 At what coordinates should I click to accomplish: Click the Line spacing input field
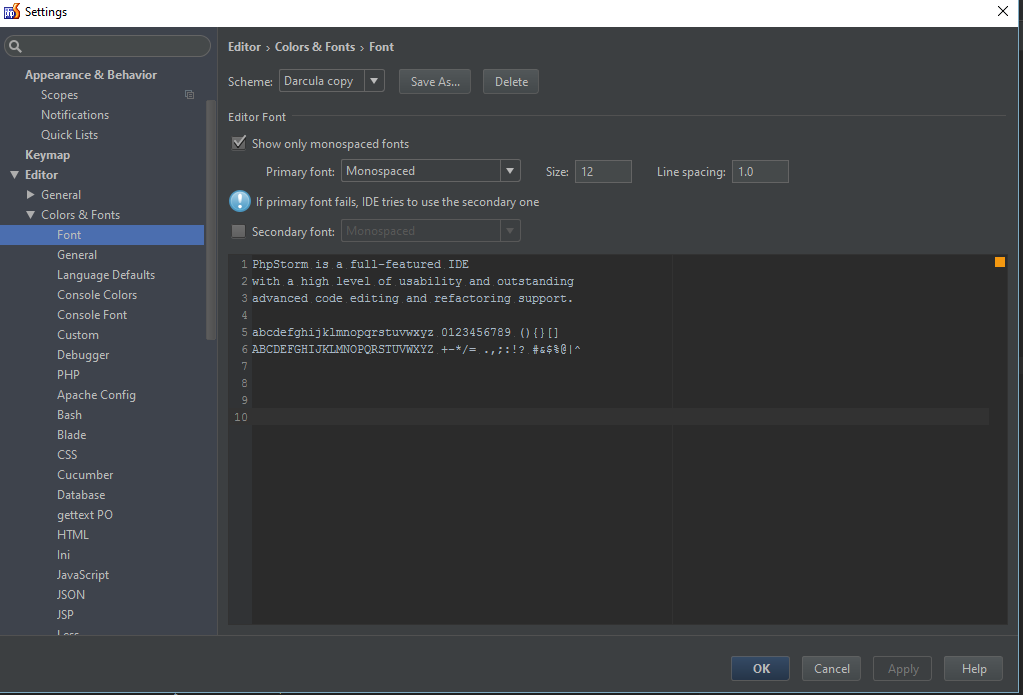(759, 171)
